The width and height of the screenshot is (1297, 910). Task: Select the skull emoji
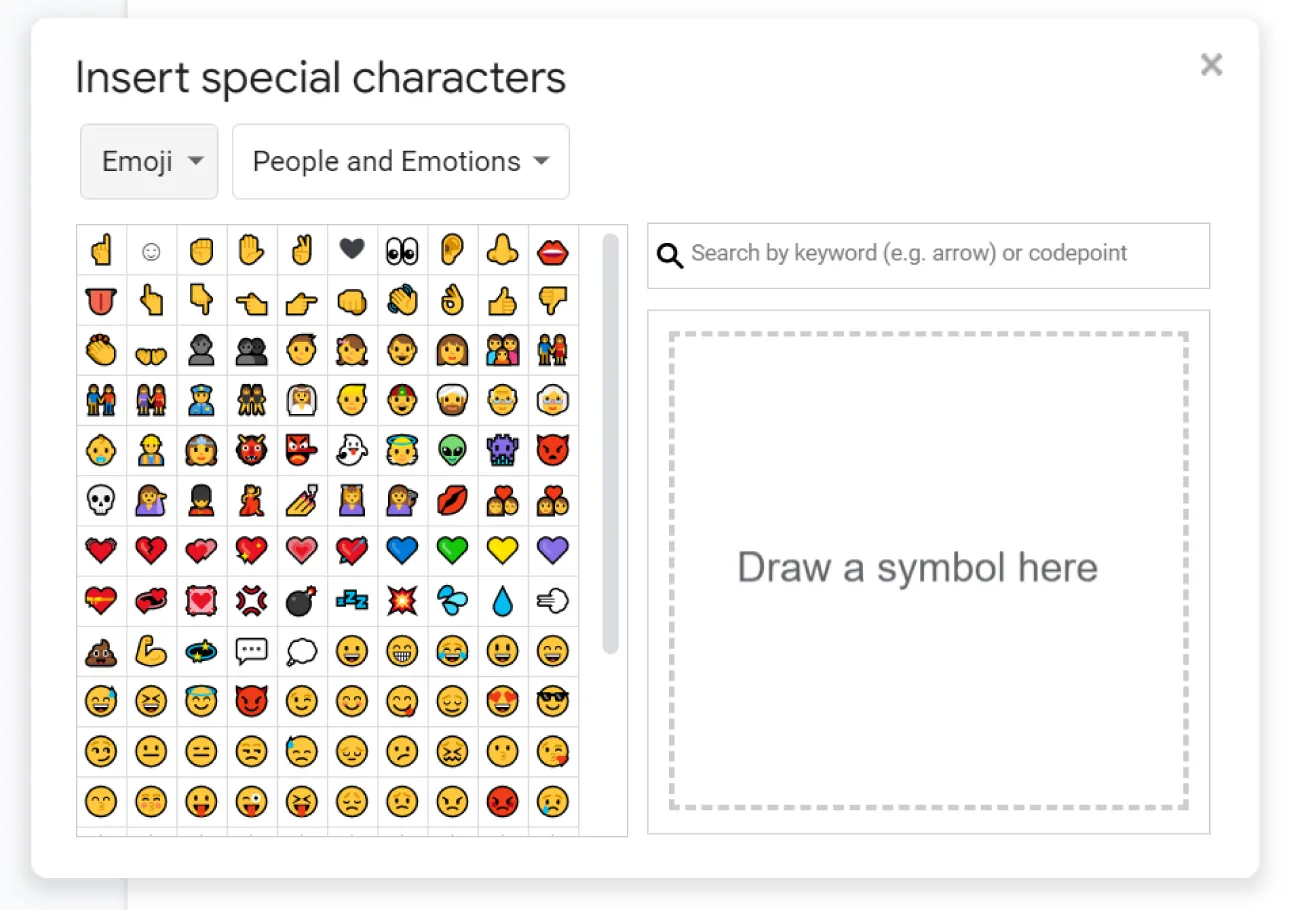coord(101,500)
